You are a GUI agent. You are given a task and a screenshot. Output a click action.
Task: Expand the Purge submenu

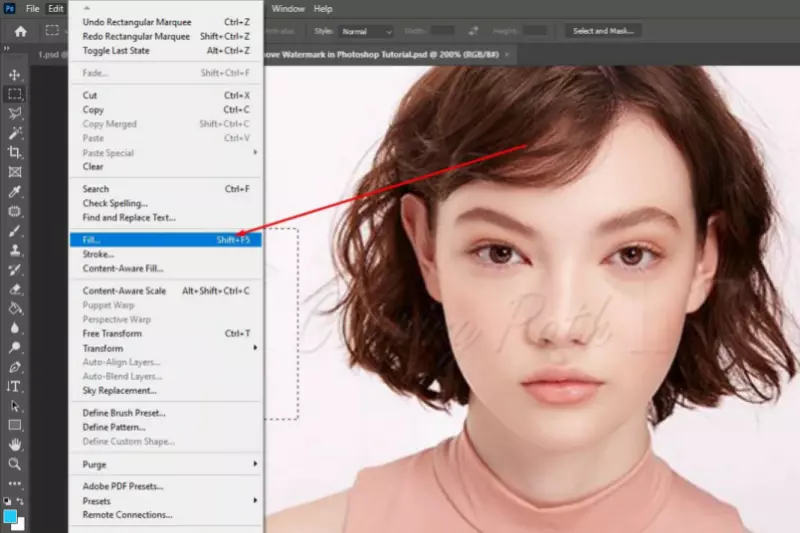165,464
